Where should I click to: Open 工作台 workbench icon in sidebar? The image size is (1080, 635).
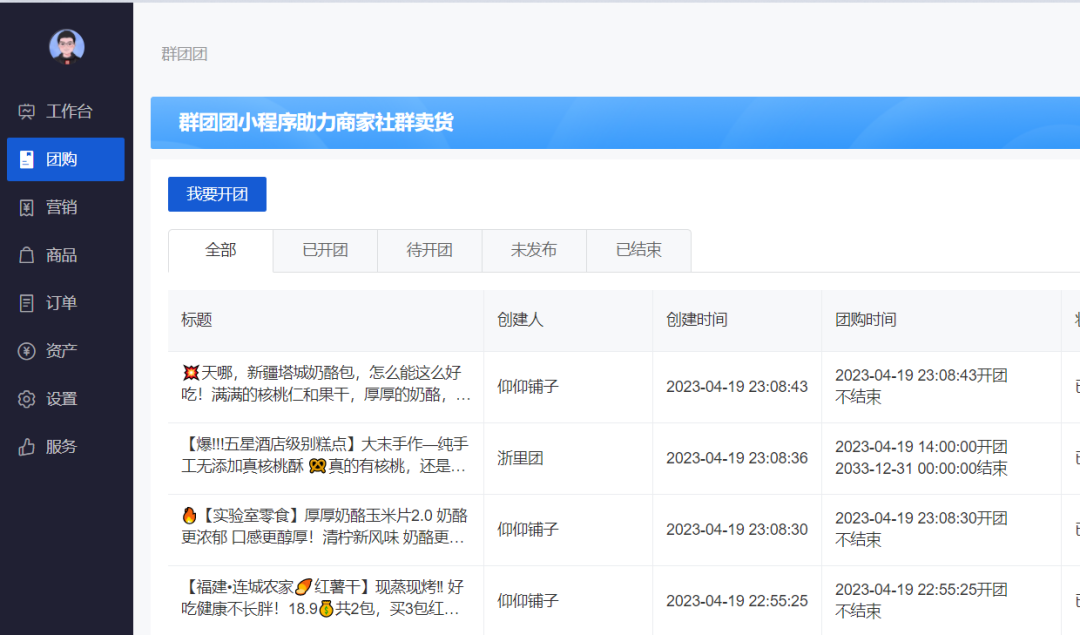tap(27, 112)
